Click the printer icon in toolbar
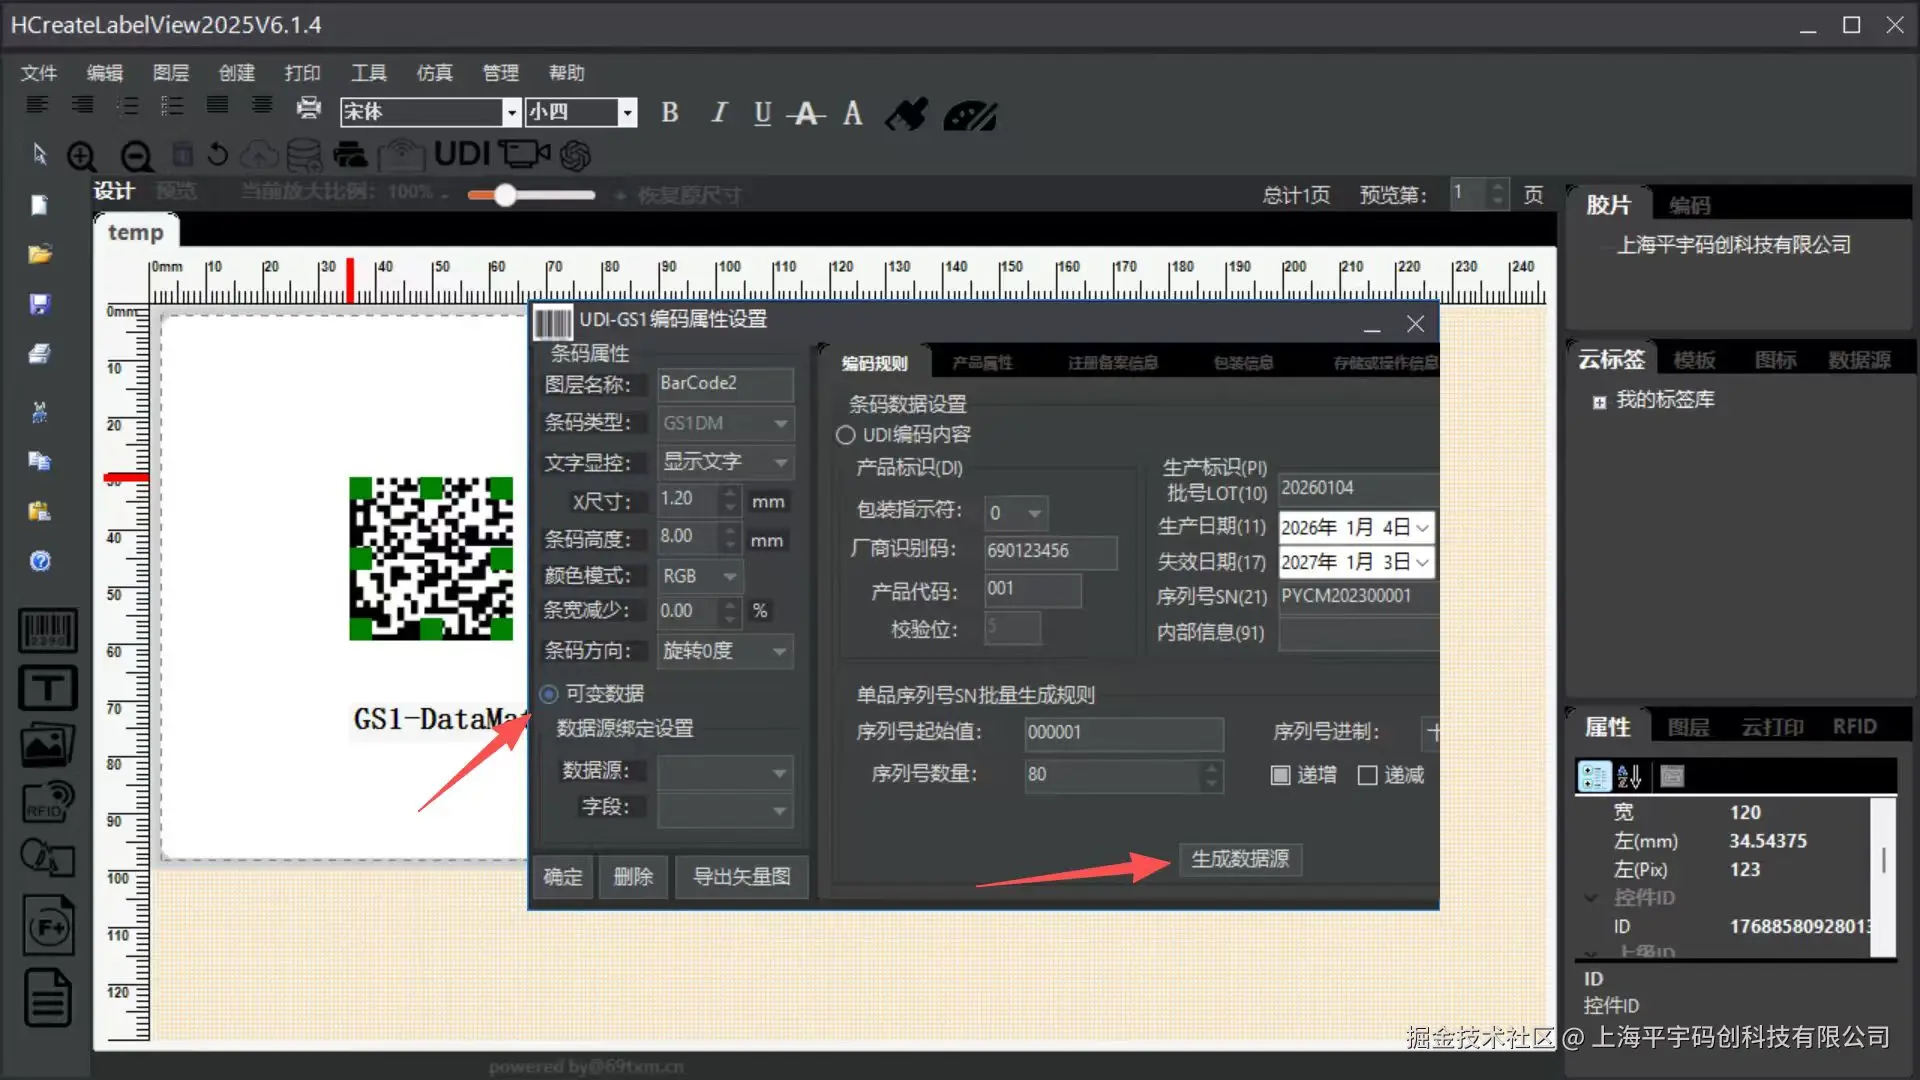Image resolution: width=1920 pixels, height=1080 pixels. [x=309, y=107]
